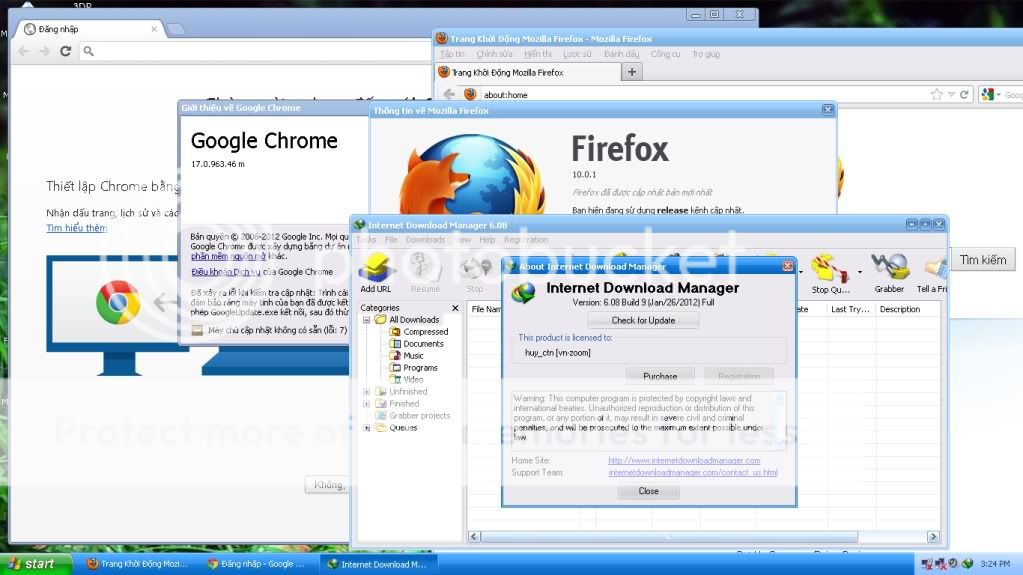Open the Downloads menu in IDM

pos(425,240)
